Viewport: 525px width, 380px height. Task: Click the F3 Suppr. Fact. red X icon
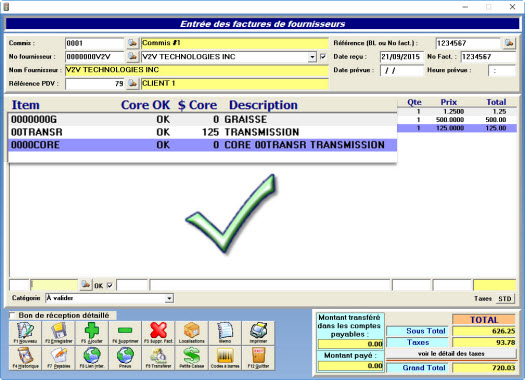pyautogui.click(x=158, y=333)
